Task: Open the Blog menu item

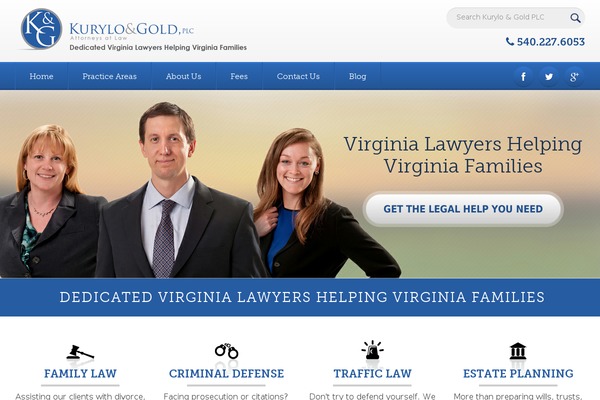Action: [x=357, y=76]
